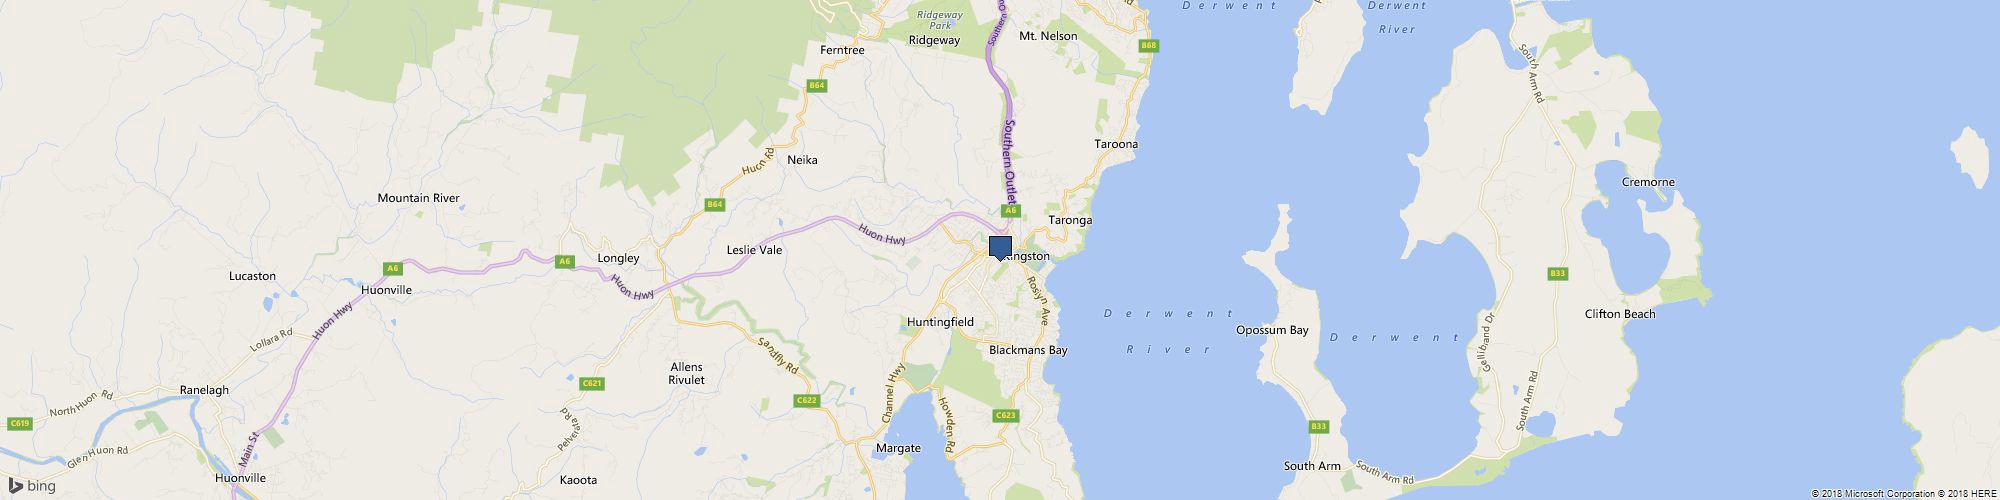
Task: Click the B64 route shield near Ferntree
Action: [817, 86]
